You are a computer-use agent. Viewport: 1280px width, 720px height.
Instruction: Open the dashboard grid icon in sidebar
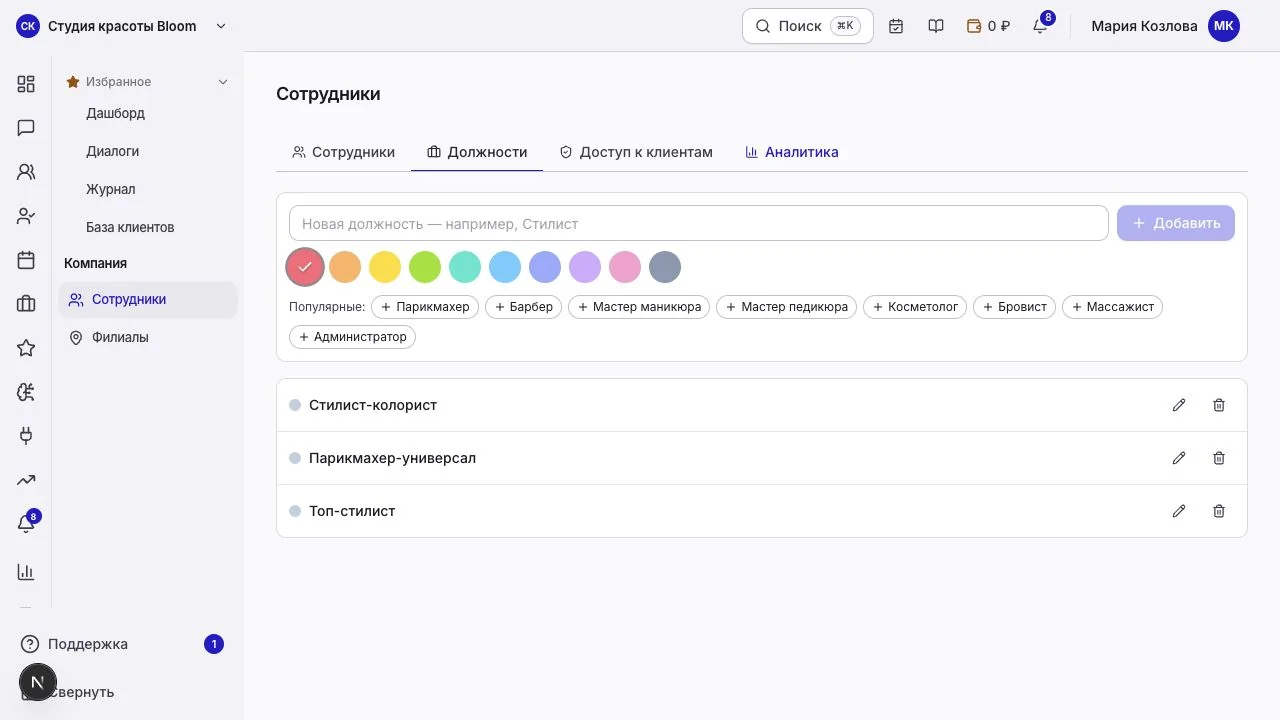pos(26,84)
